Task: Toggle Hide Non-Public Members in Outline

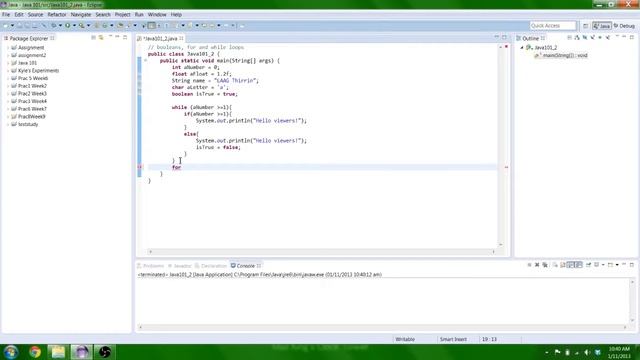Action: [x=600, y=38]
